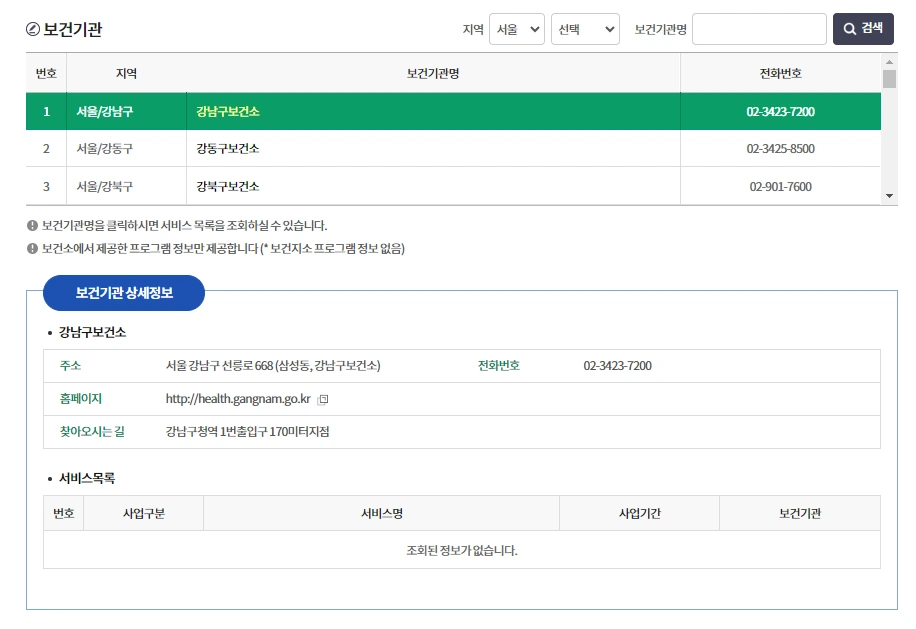The image size is (916, 629).
Task: Click the 보건기관 column header in service list
Action: pos(800,513)
